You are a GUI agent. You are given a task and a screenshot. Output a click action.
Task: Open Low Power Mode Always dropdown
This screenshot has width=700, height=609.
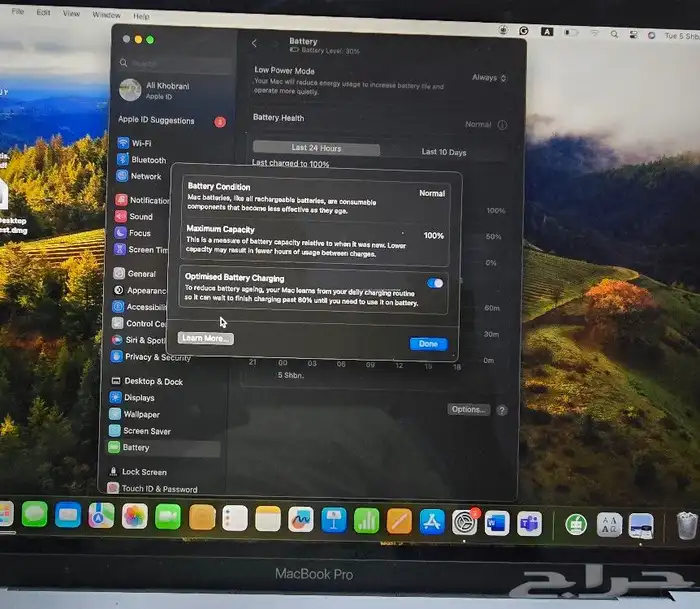pos(489,78)
